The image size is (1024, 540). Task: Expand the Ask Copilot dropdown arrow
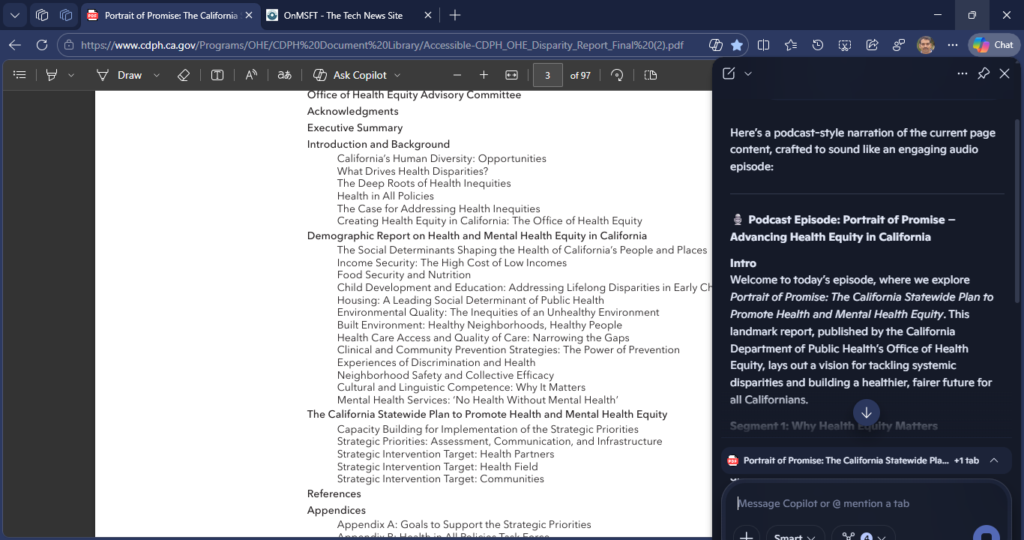tap(397, 75)
